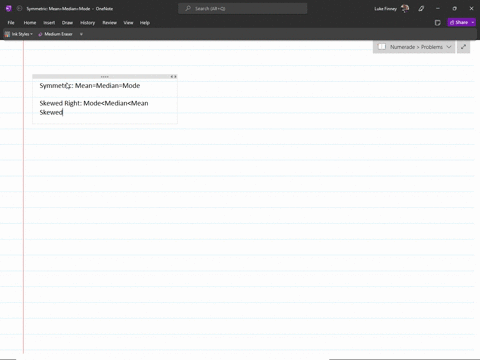Open the Help tab
This screenshot has height=360, width=480.
click(145, 23)
